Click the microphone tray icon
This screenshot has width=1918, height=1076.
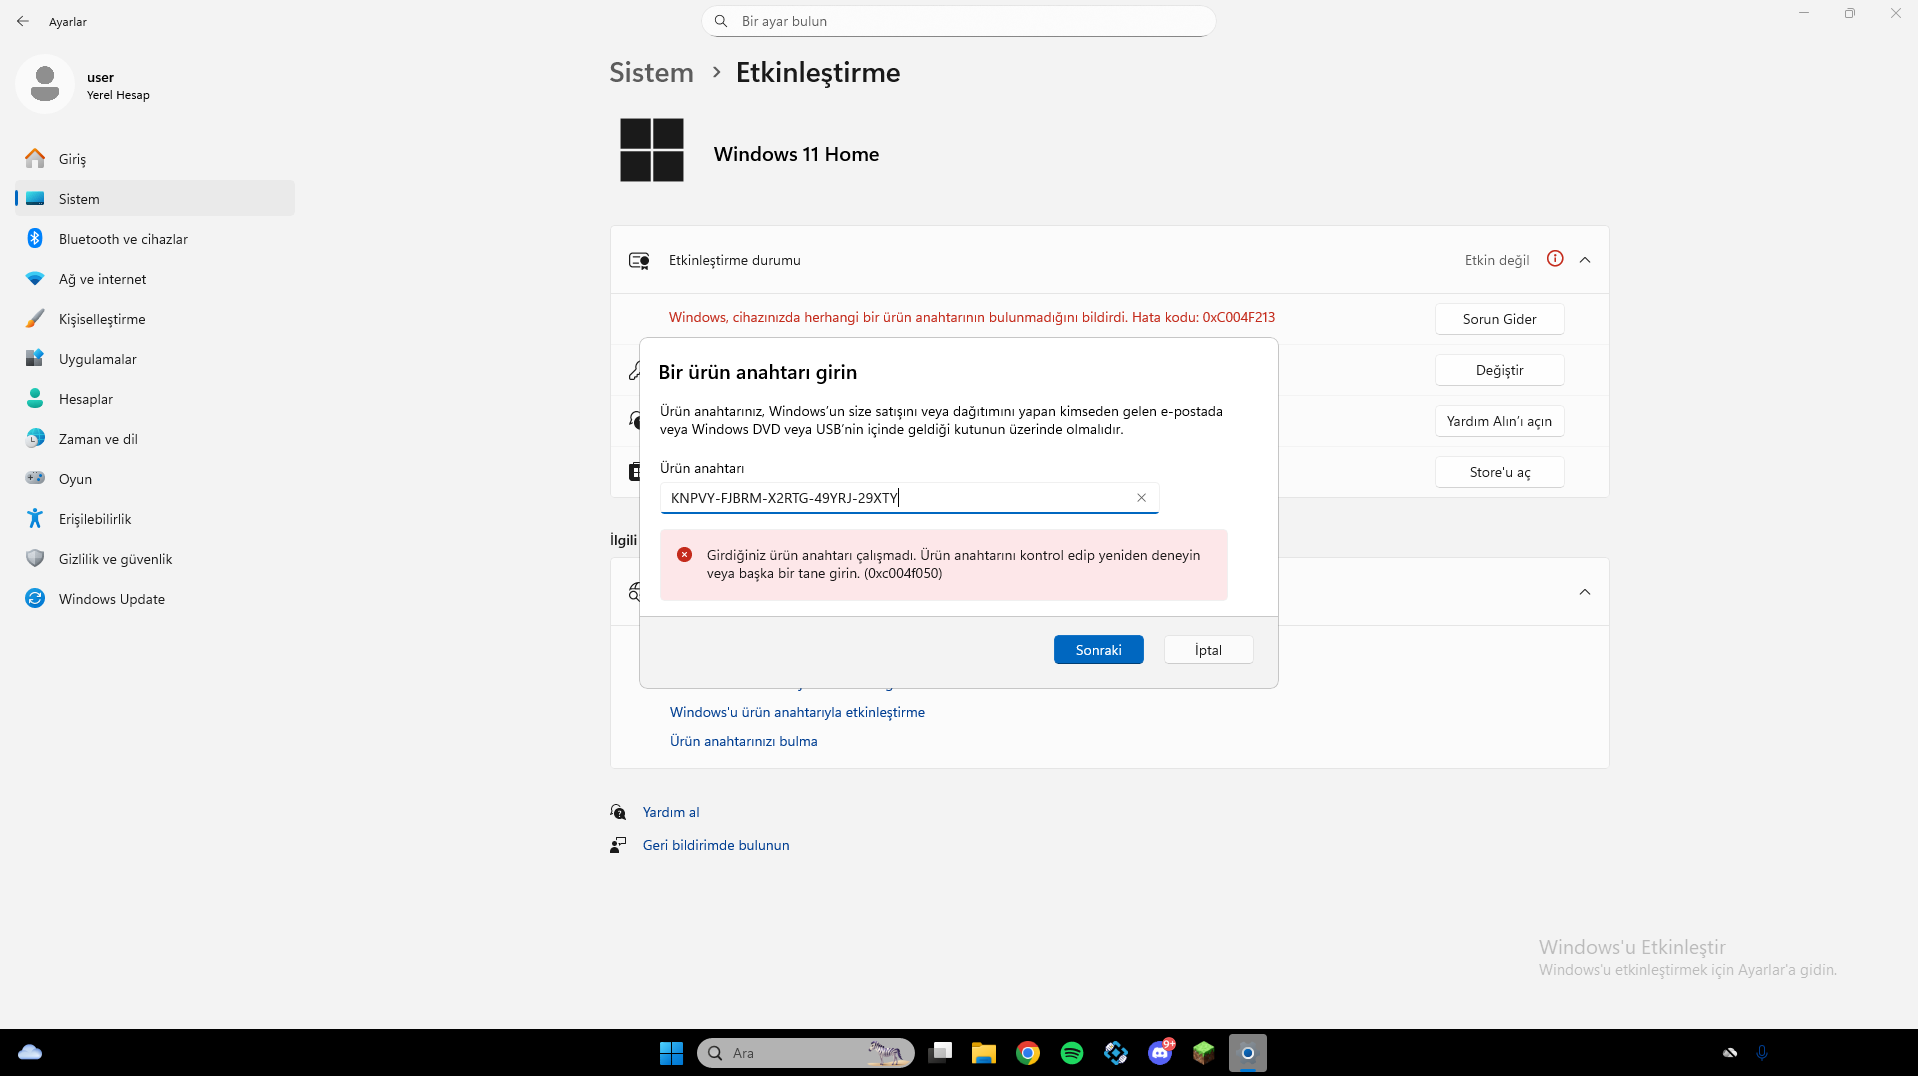pyautogui.click(x=1762, y=1053)
